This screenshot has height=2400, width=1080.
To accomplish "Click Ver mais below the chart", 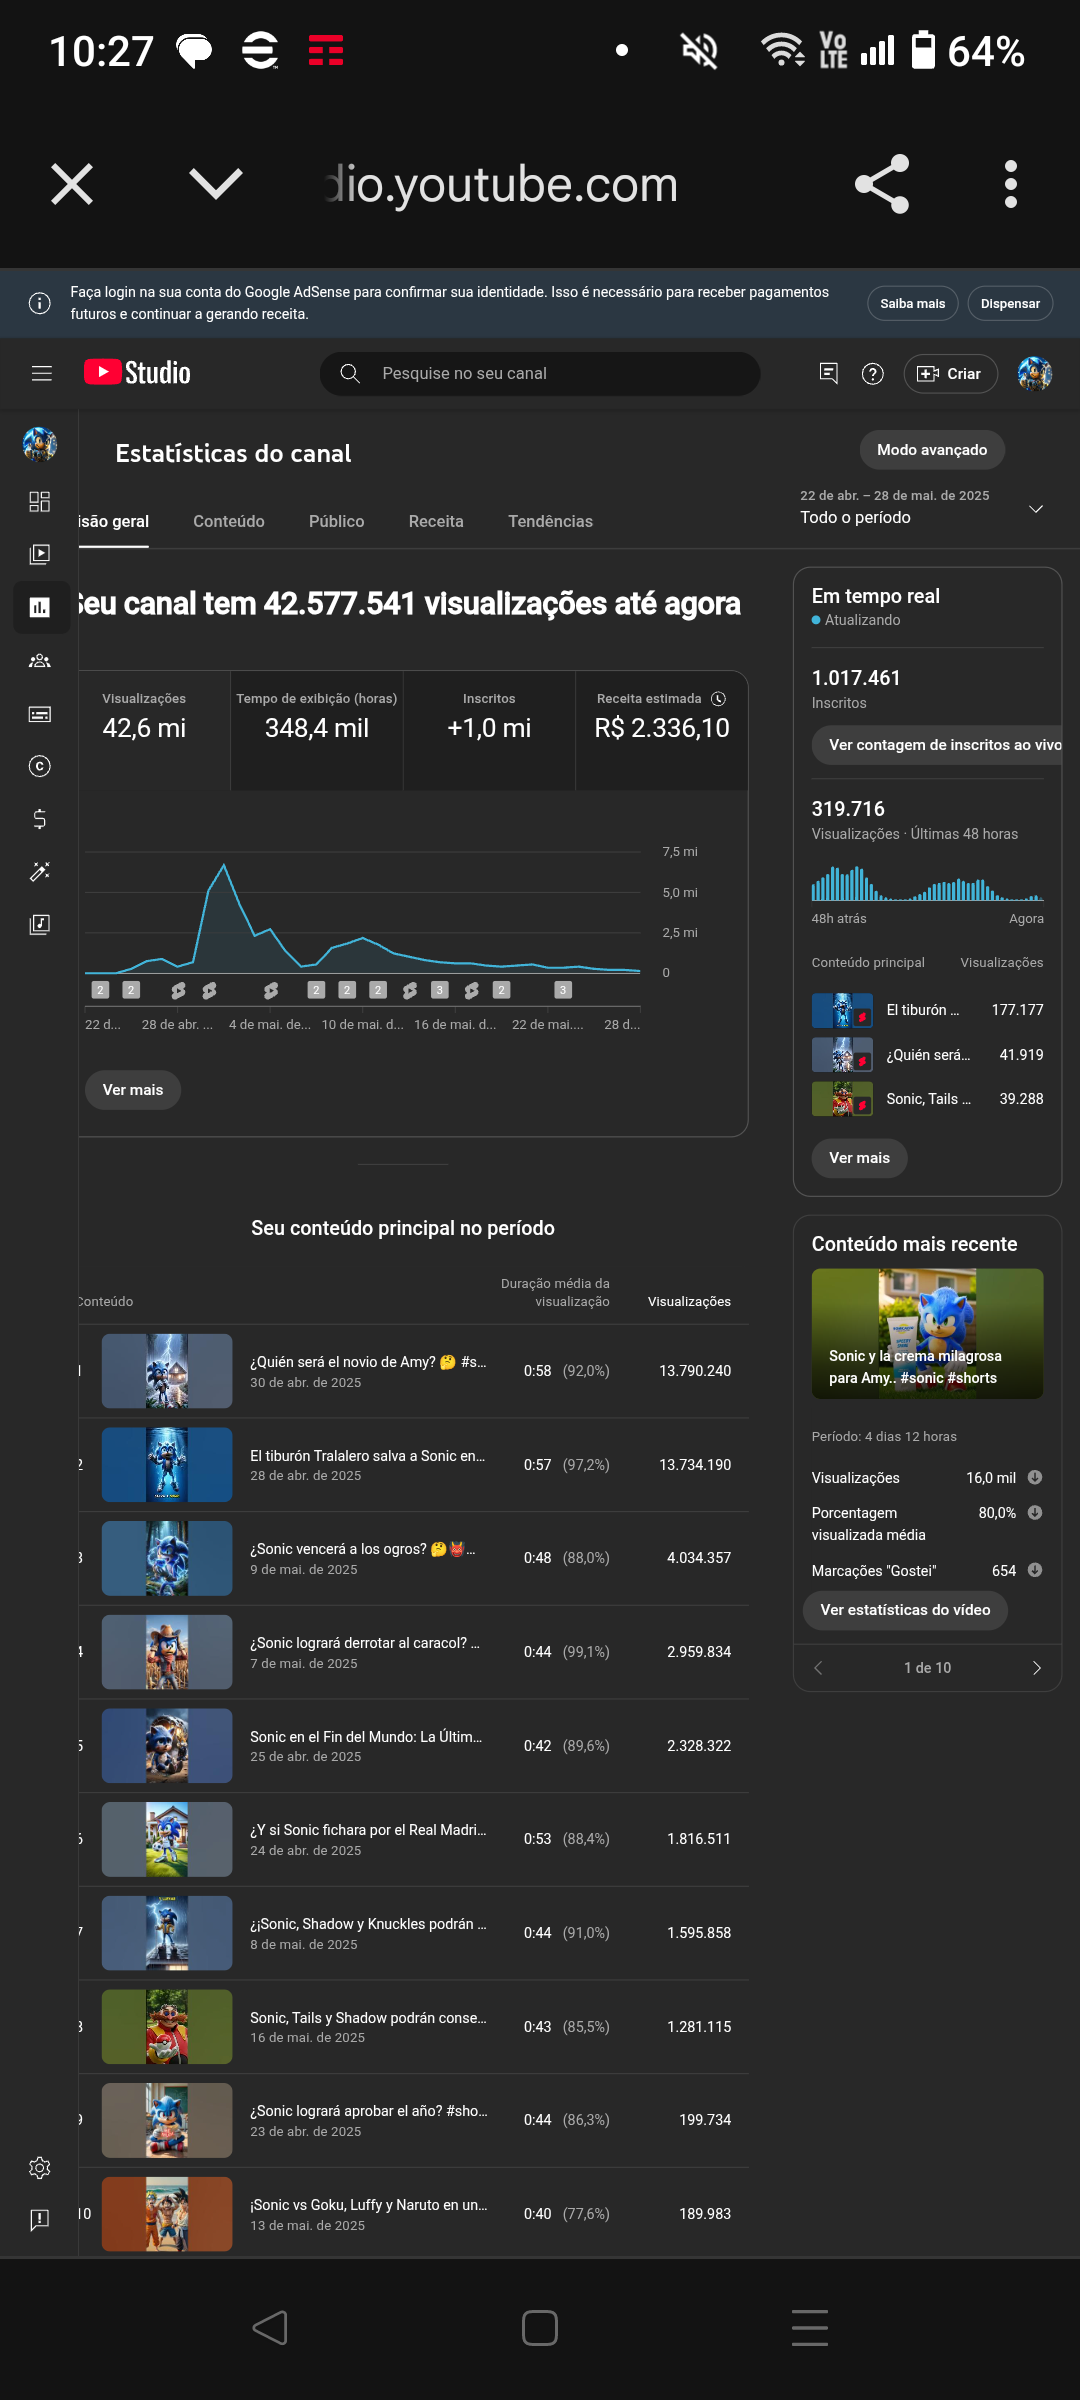I will click(133, 1090).
